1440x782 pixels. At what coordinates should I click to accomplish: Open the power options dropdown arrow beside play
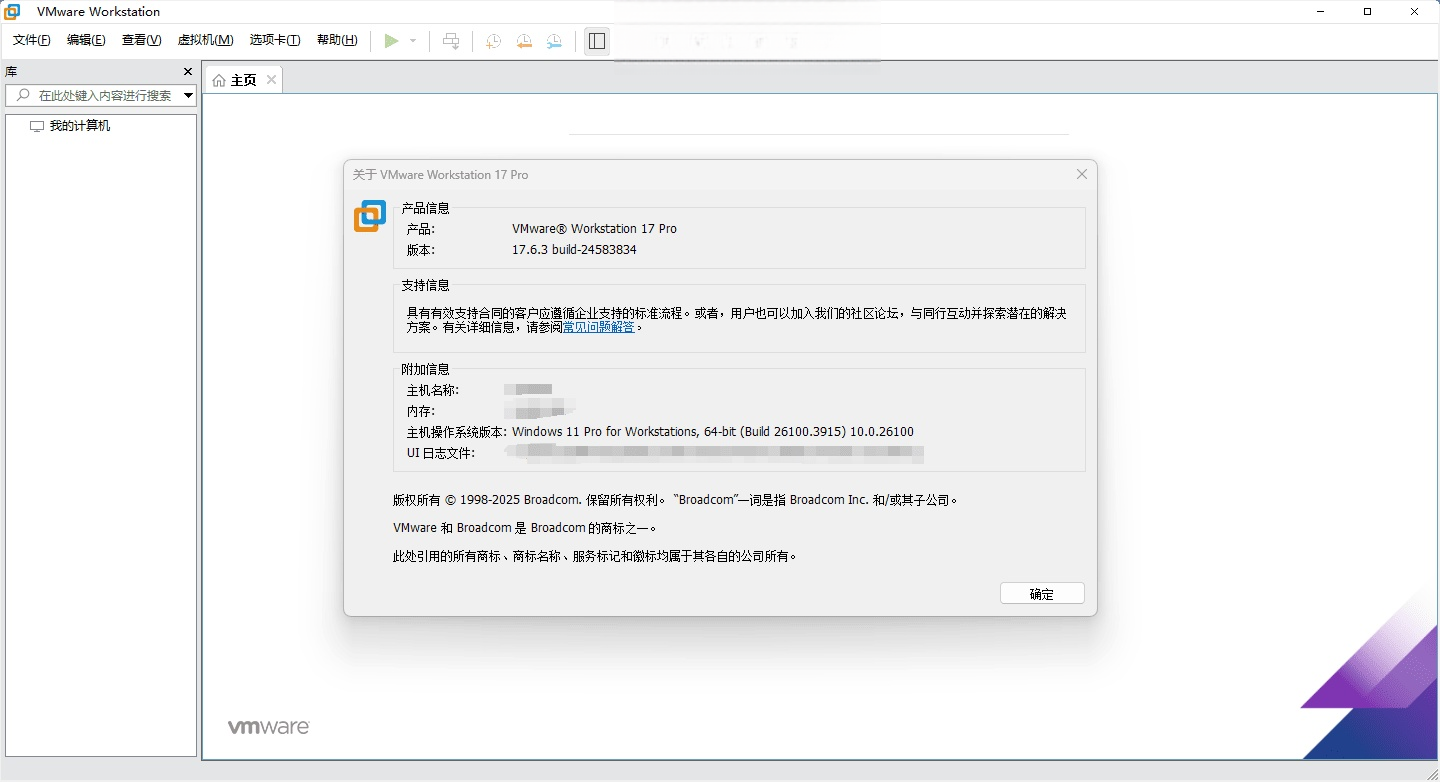[x=413, y=41]
